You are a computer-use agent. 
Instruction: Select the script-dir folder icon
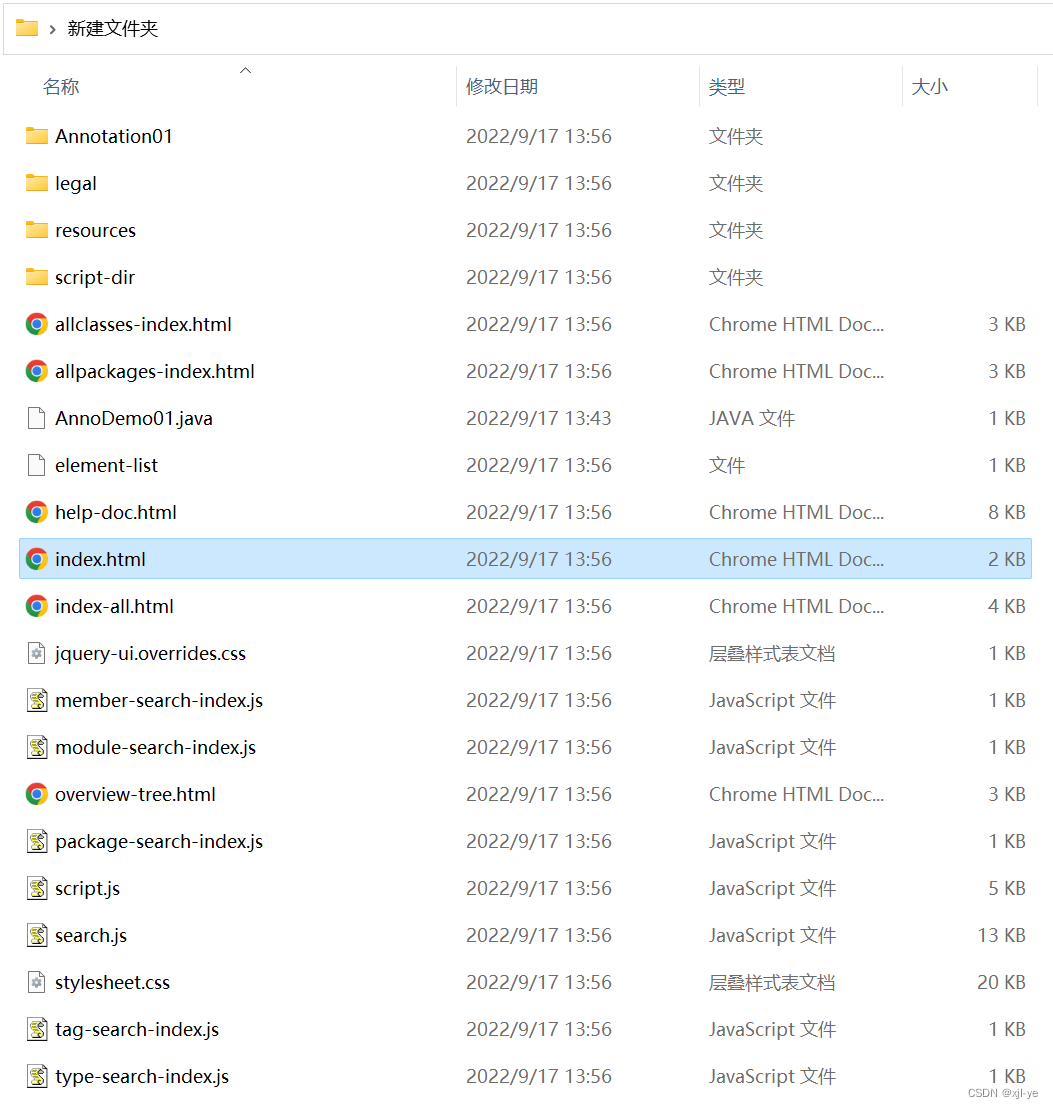[x=37, y=277]
